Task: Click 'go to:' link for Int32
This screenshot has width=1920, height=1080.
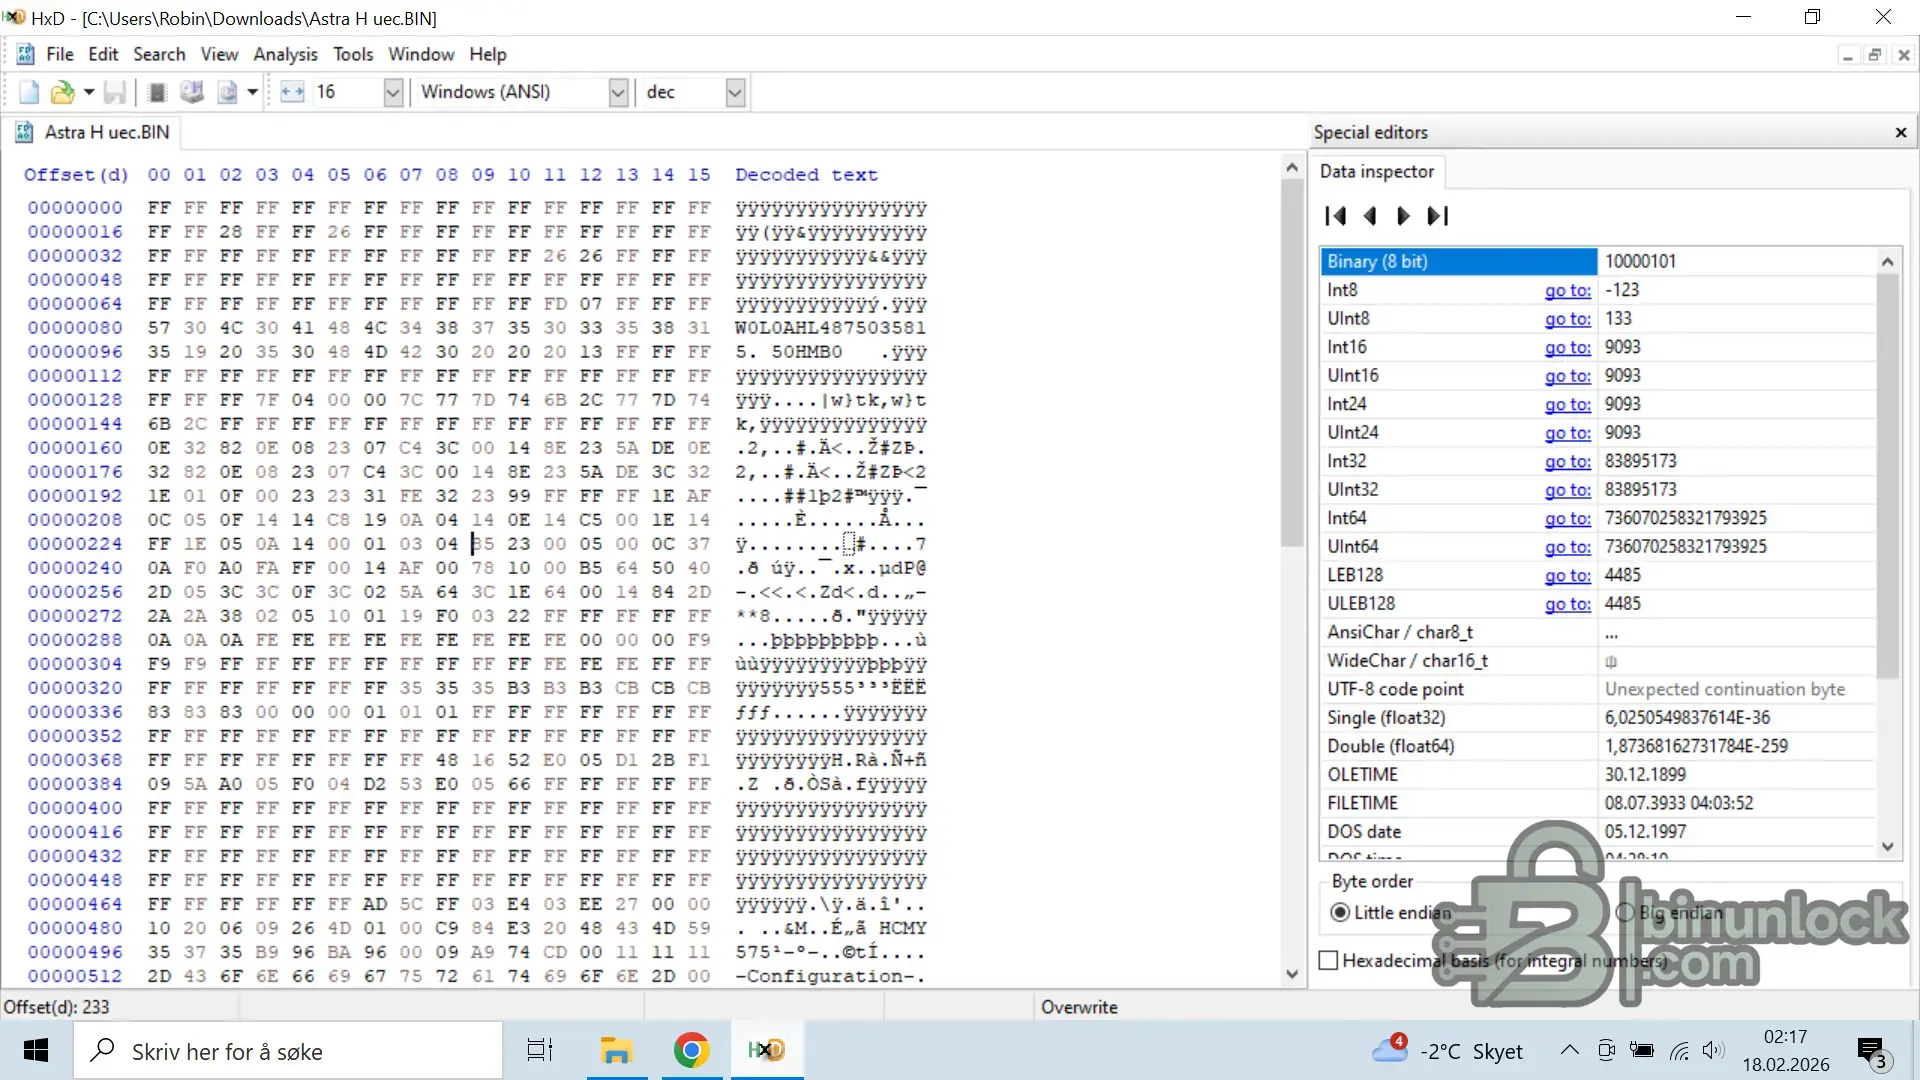Action: [x=1567, y=462]
